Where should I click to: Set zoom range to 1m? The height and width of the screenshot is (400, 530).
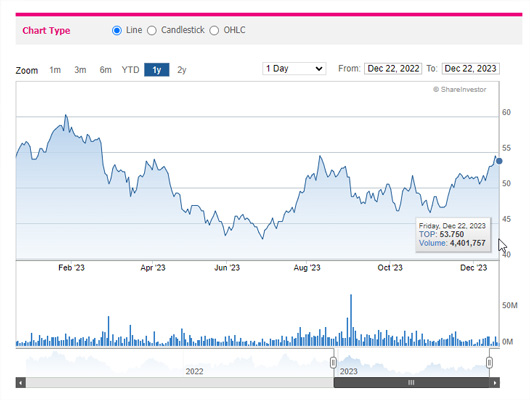(x=55, y=70)
